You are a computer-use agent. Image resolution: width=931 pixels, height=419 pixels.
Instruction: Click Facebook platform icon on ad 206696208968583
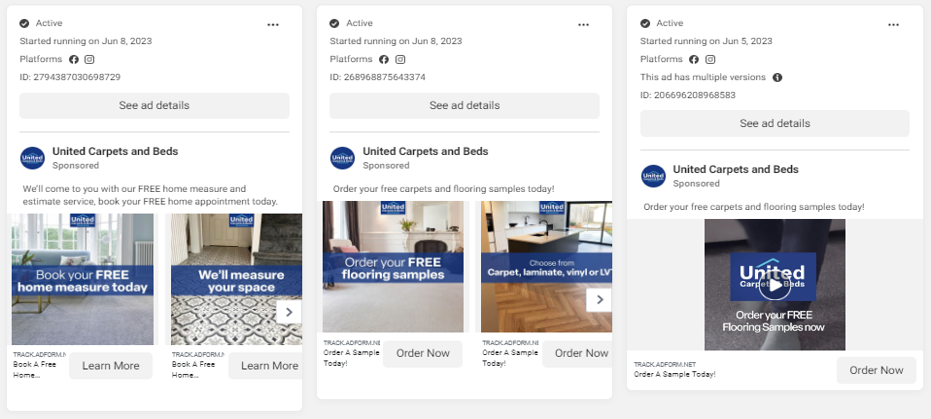(694, 59)
